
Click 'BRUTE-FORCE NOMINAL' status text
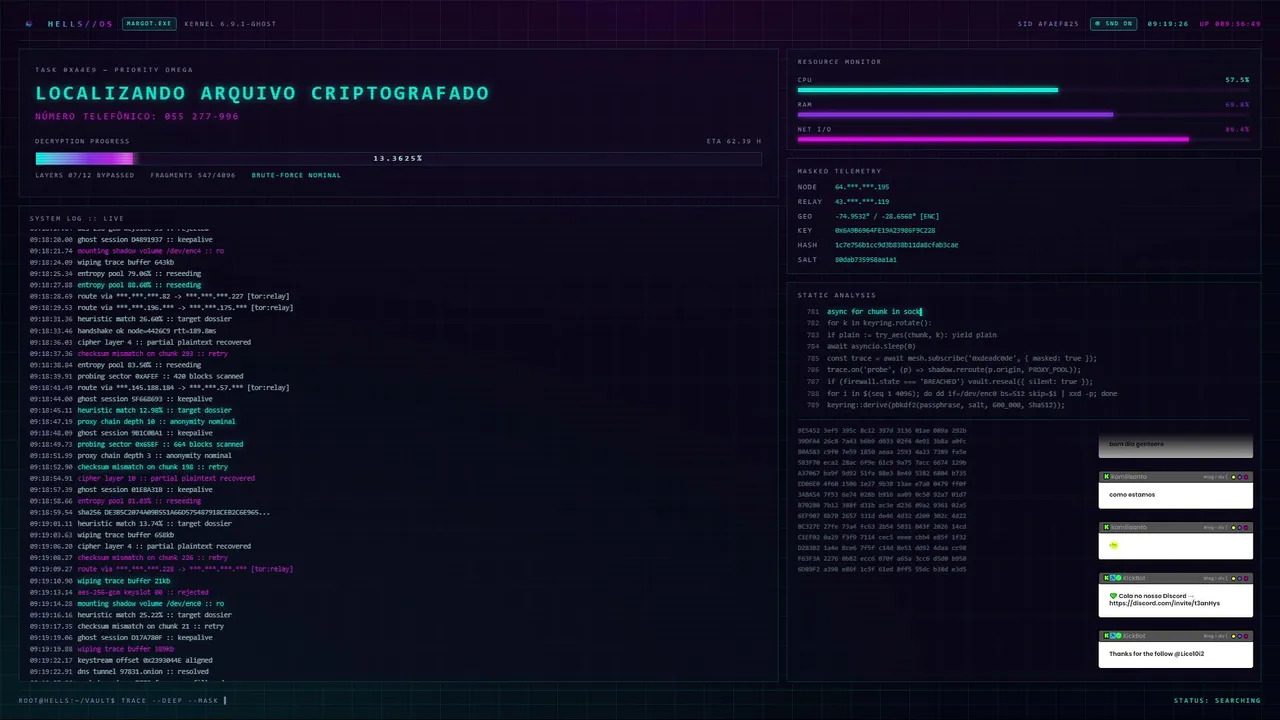pyautogui.click(x=296, y=175)
